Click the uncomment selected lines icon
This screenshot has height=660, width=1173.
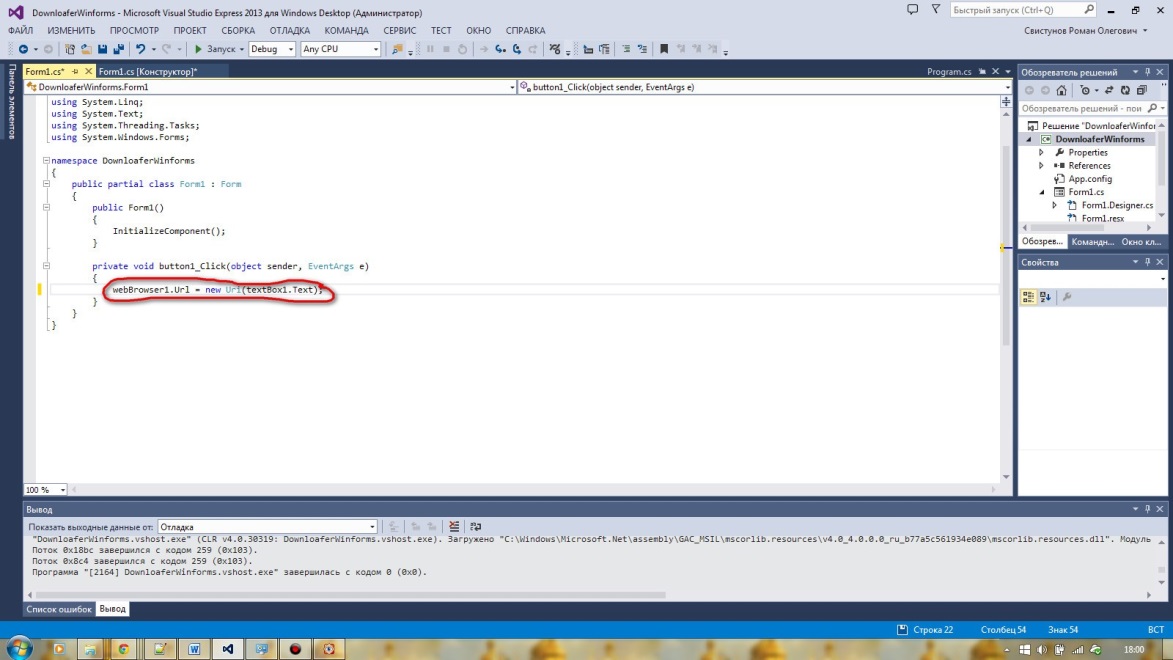(x=642, y=49)
